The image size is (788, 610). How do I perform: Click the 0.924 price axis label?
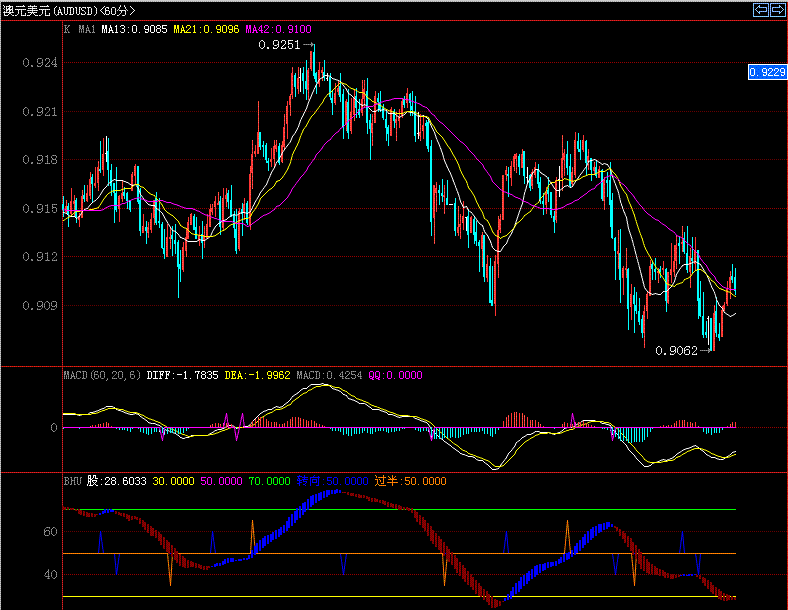coord(40,63)
